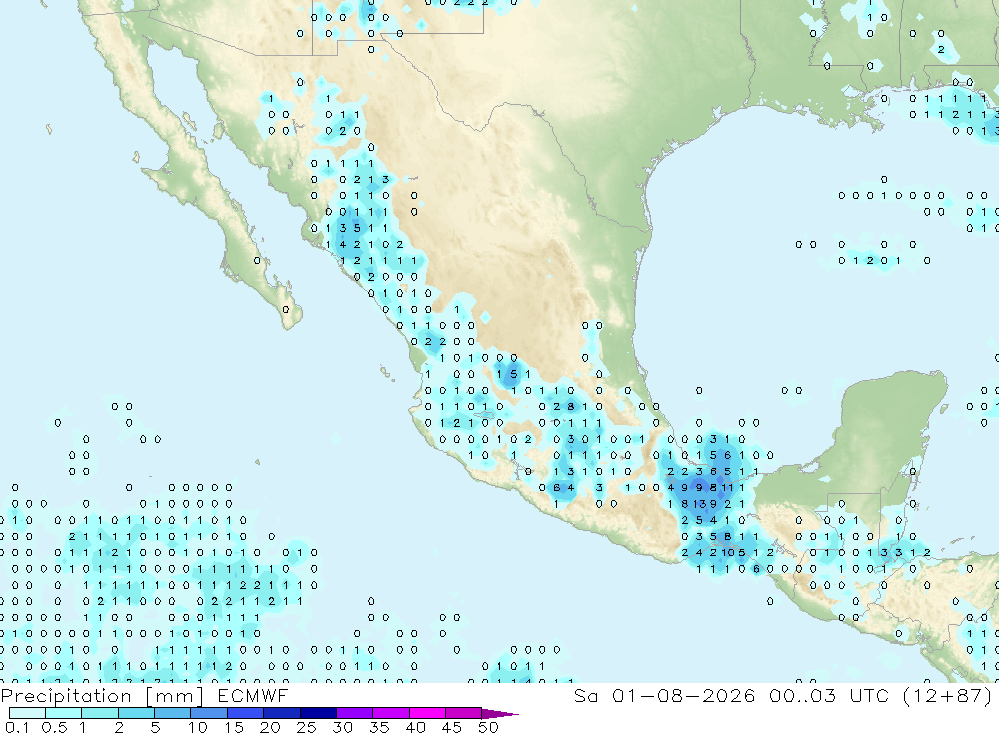Click the 40–45 mm magenta legend swatch
Image resolution: width=1000 pixels, height=733 pixels.
coord(427,713)
